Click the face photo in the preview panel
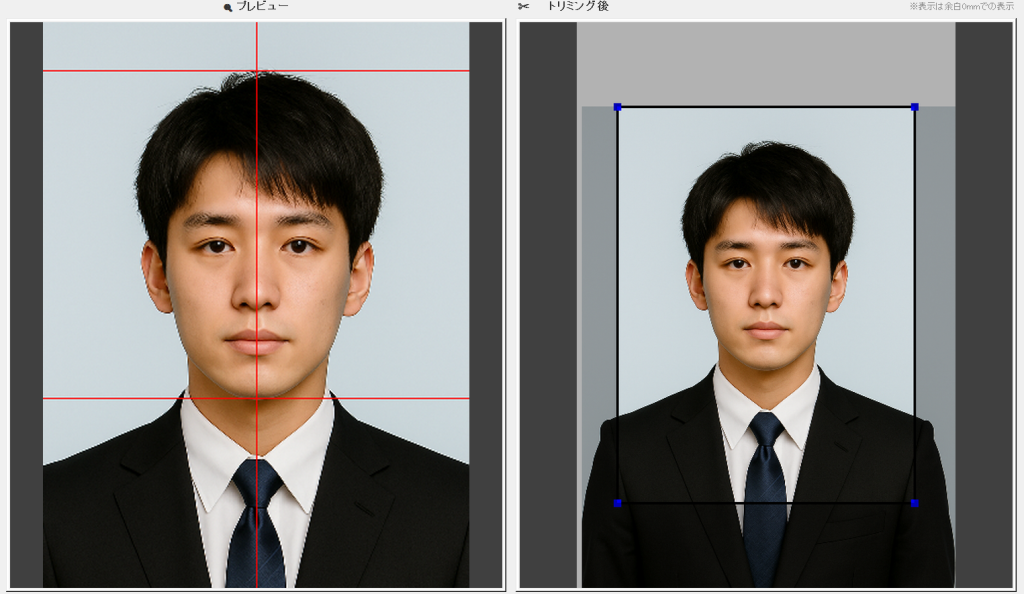The image size is (1024, 594). (x=256, y=305)
